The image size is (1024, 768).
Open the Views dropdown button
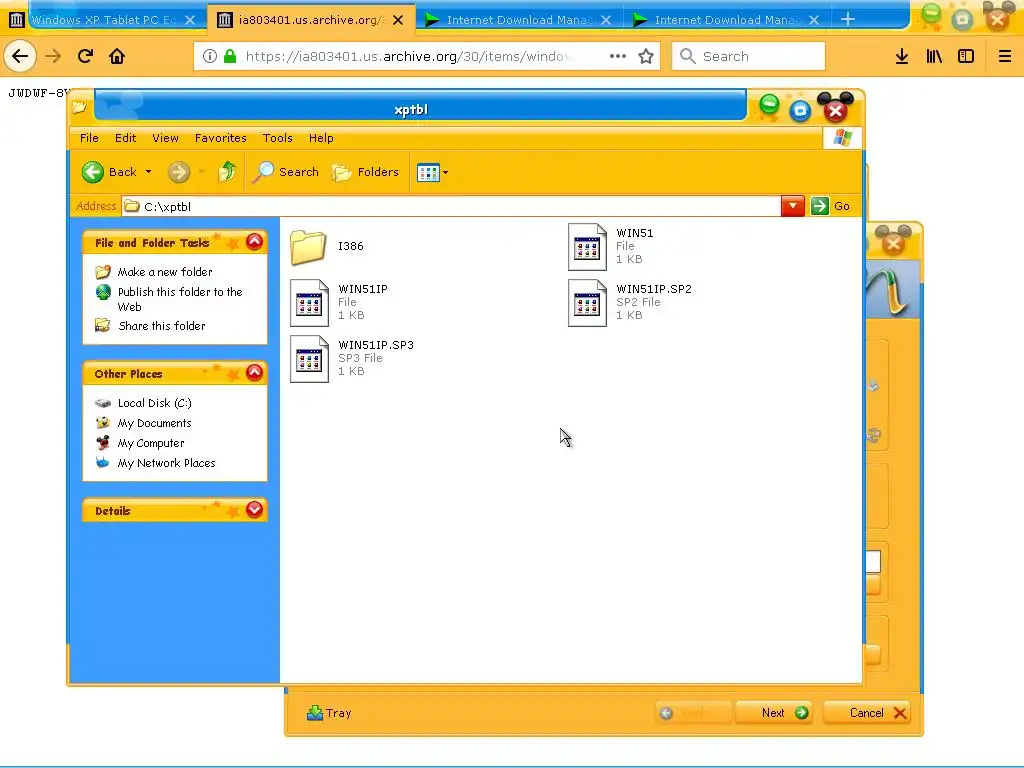tap(432, 172)
